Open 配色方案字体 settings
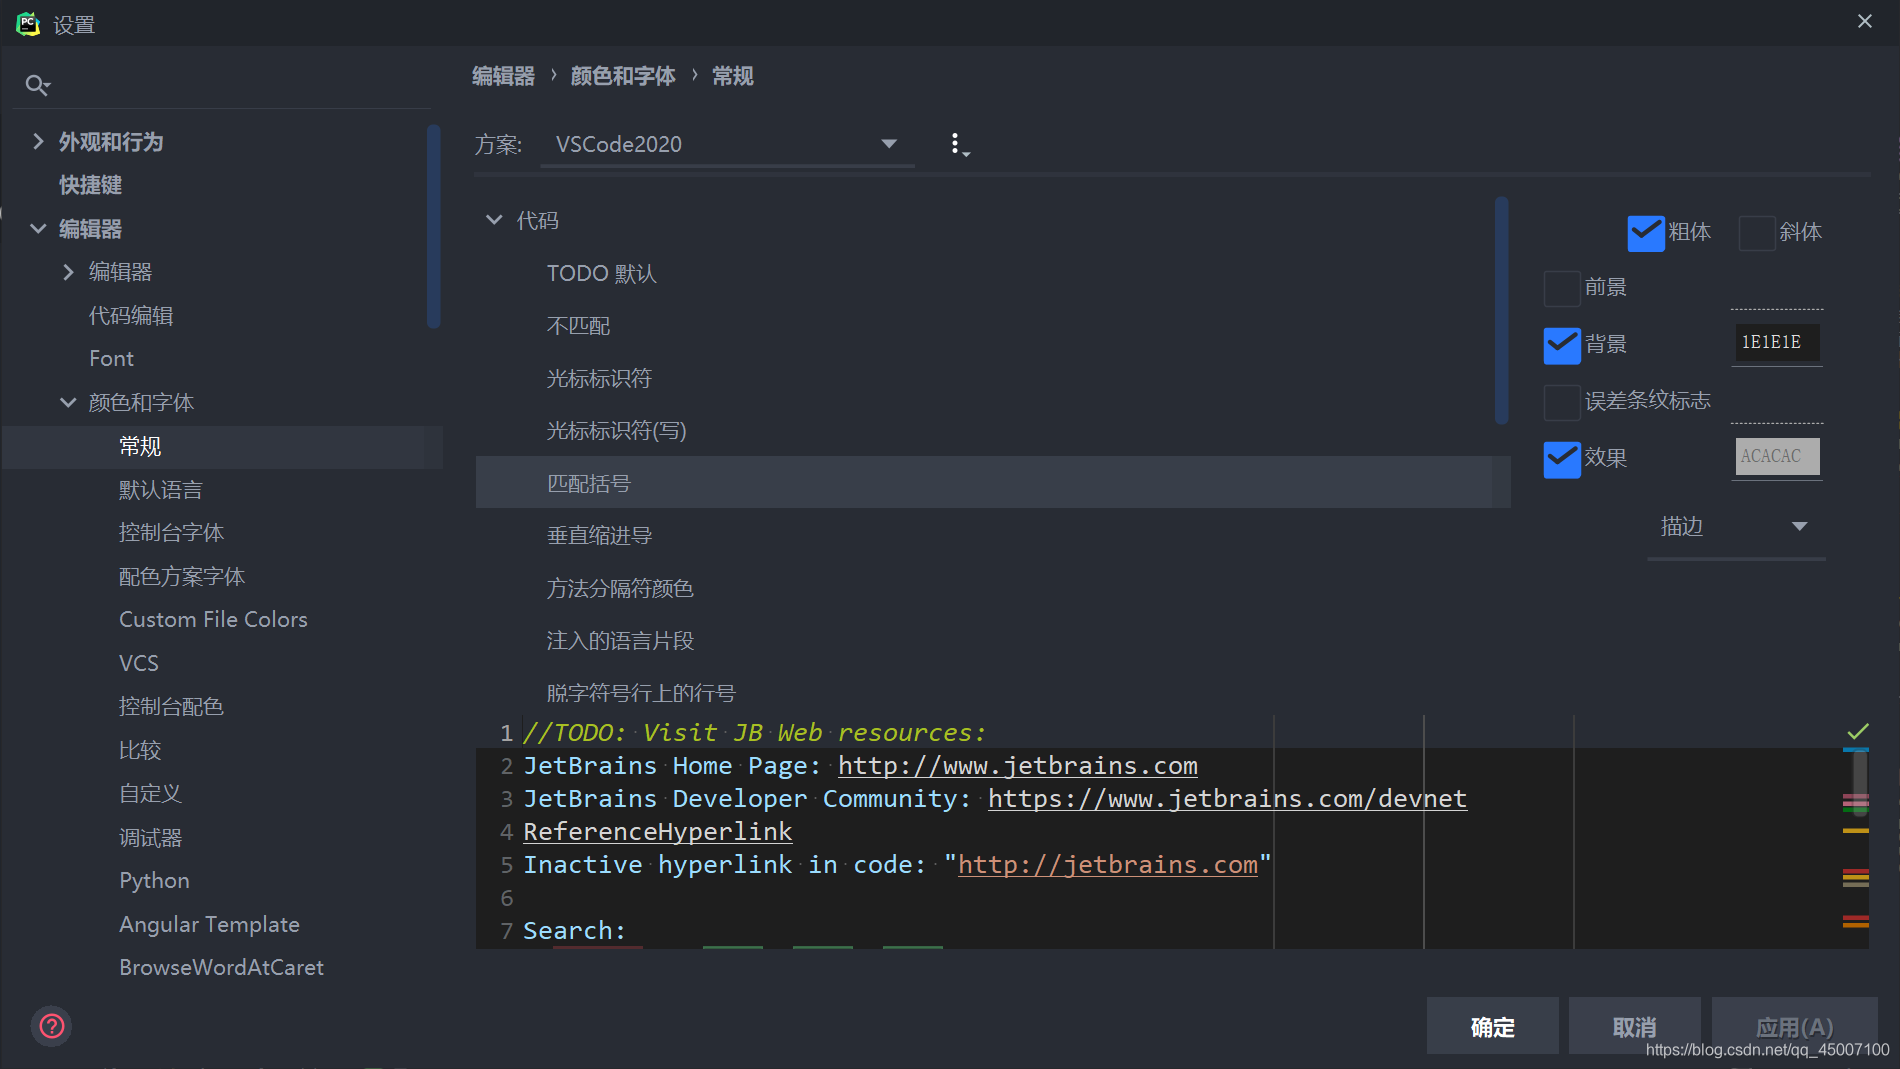The image size is (1900, 1069). [181, 577]
